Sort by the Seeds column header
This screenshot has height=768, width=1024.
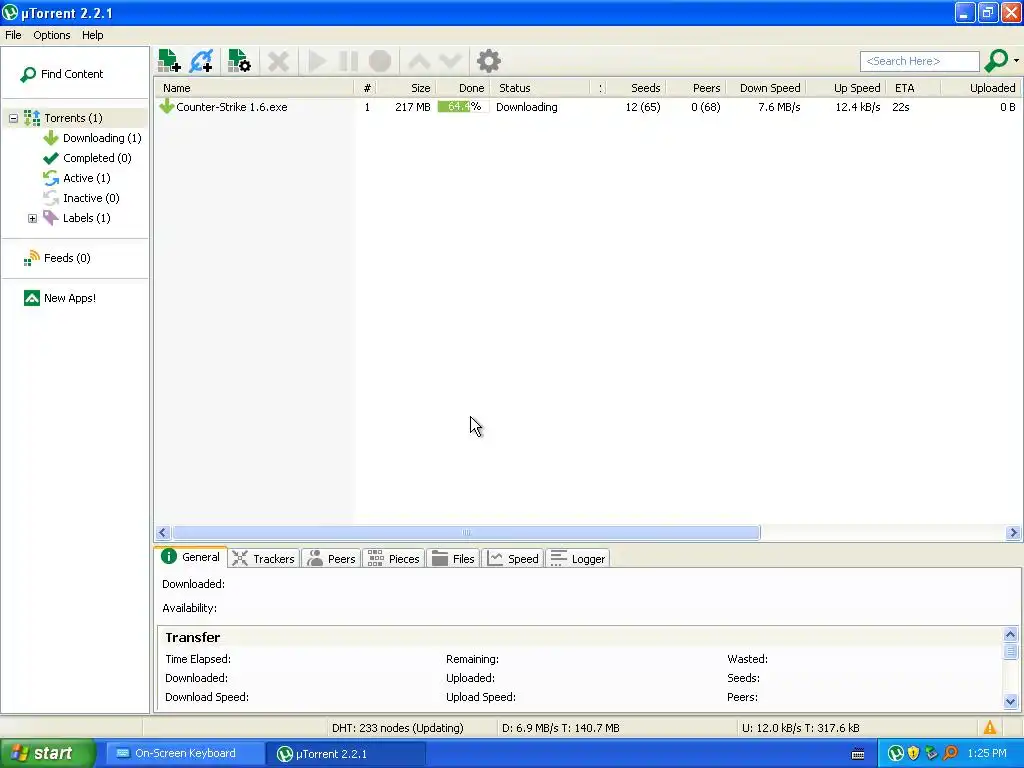pos(637,88)
